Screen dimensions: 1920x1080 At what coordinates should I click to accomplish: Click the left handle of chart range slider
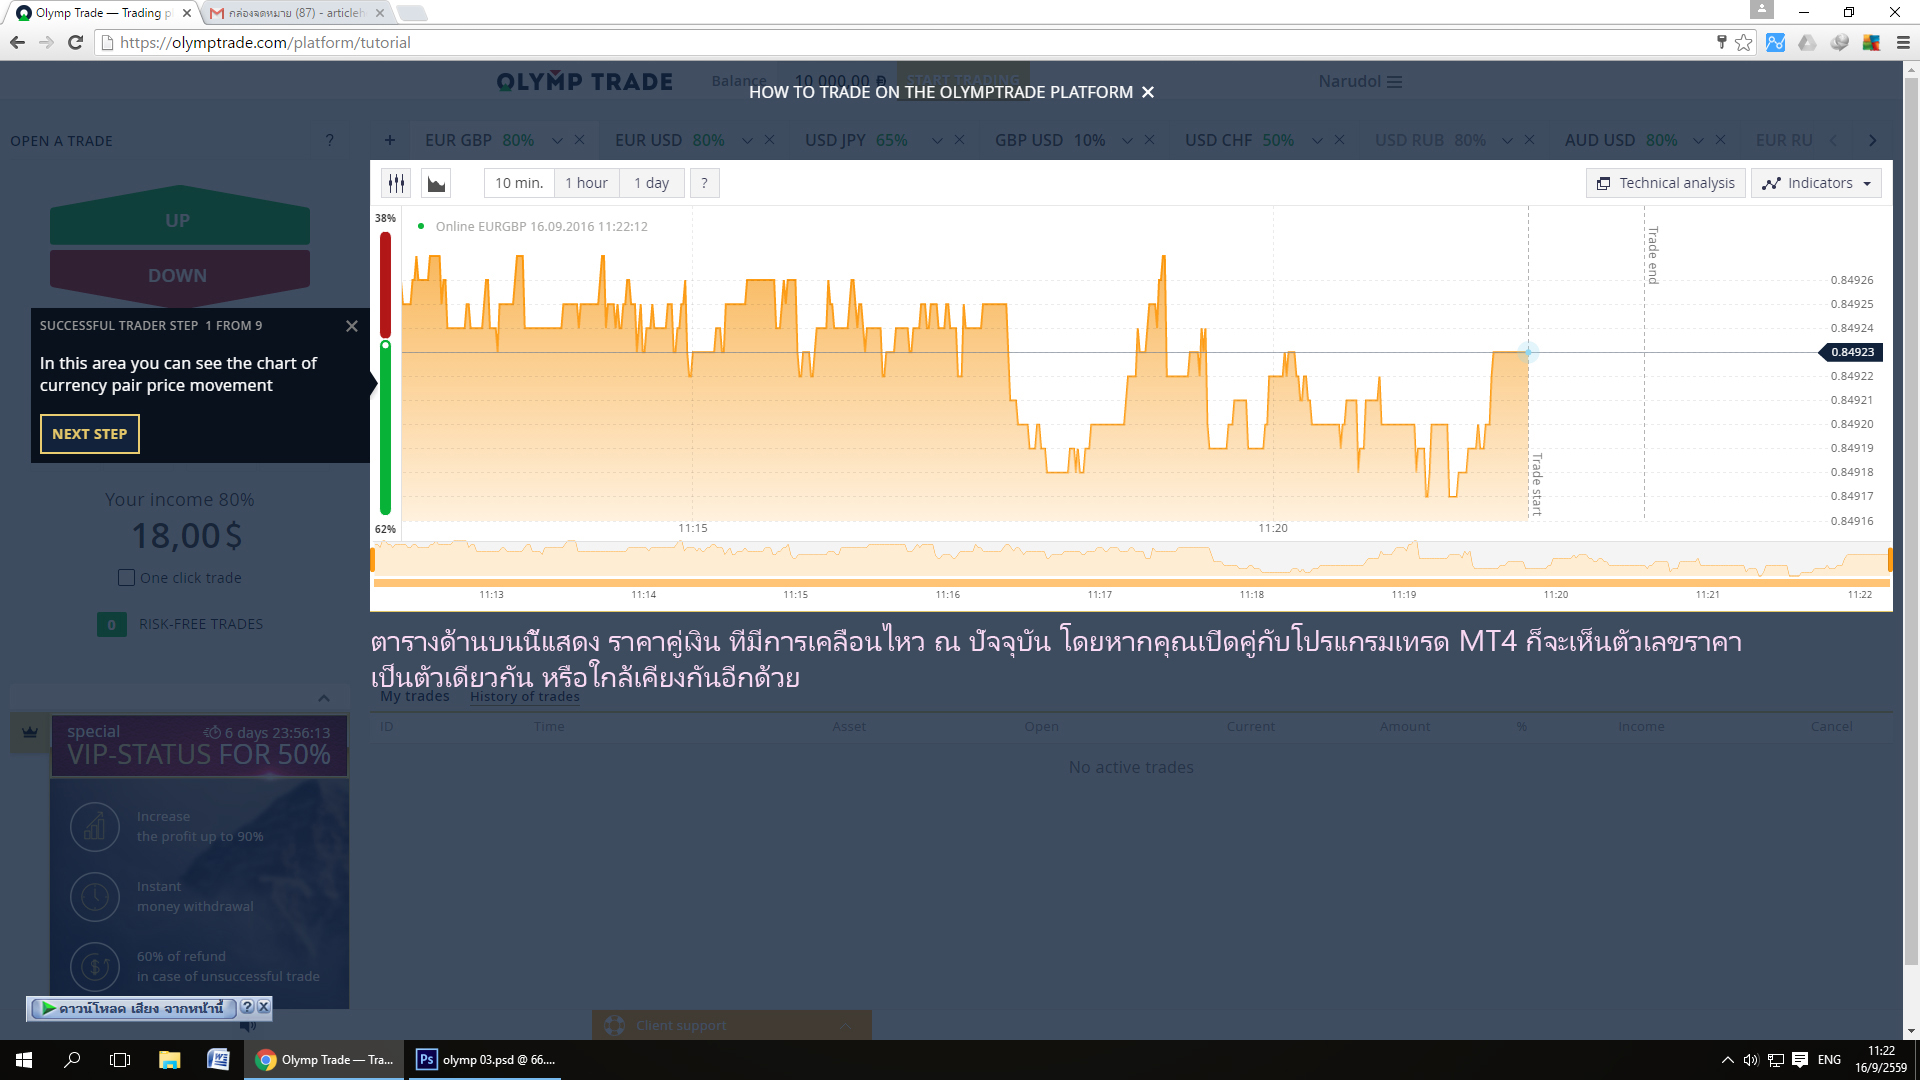pyautogui.click(x=373, y=559)
